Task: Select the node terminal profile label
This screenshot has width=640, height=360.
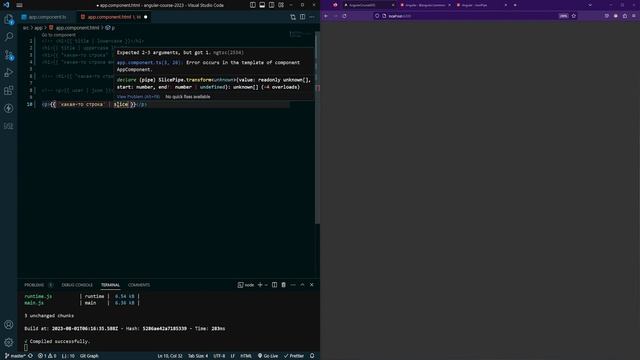Action: 246,285
